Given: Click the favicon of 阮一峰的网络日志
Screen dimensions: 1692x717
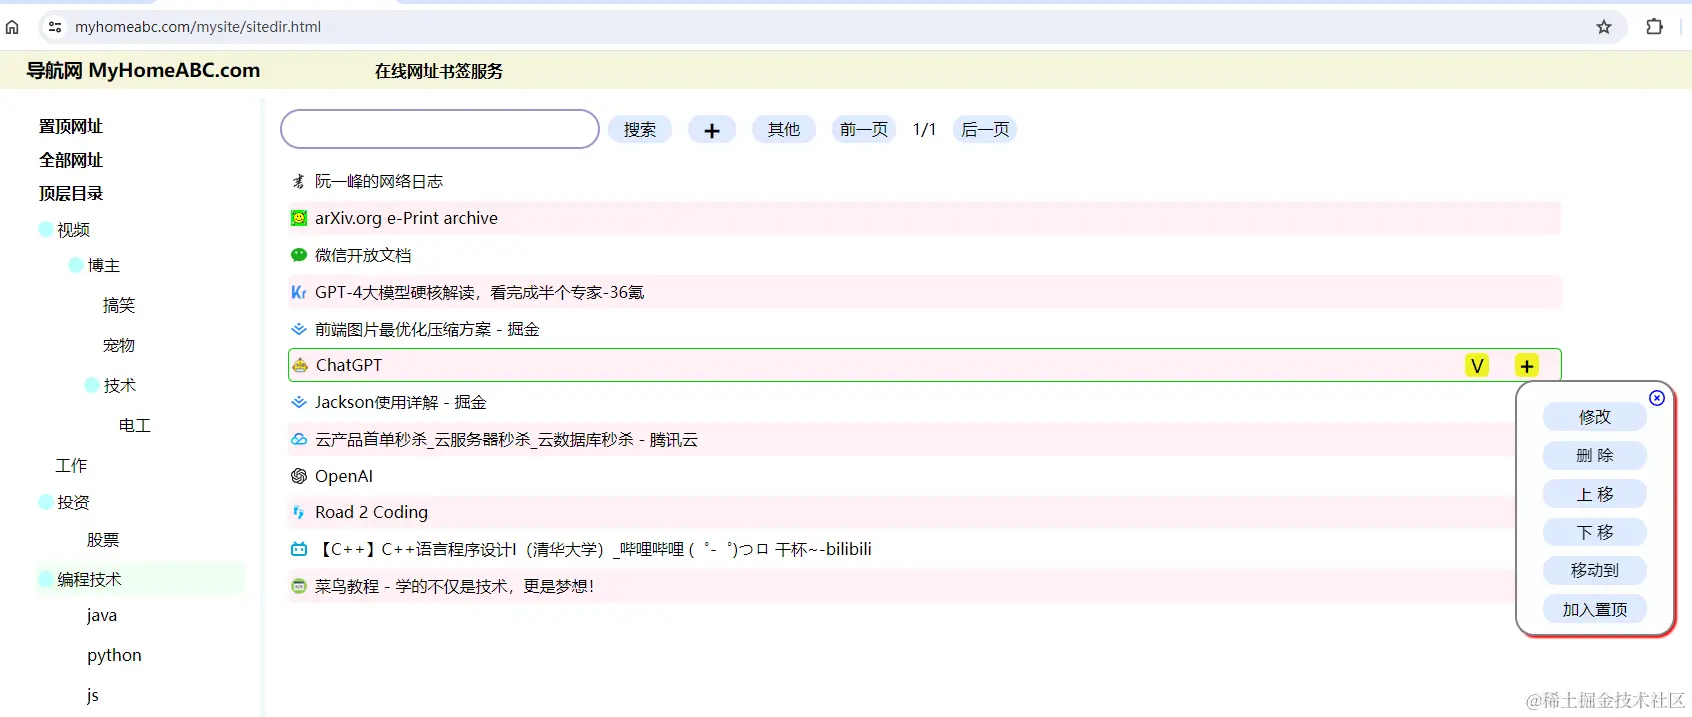Looking at the screenshot, I should click(298, 181).
